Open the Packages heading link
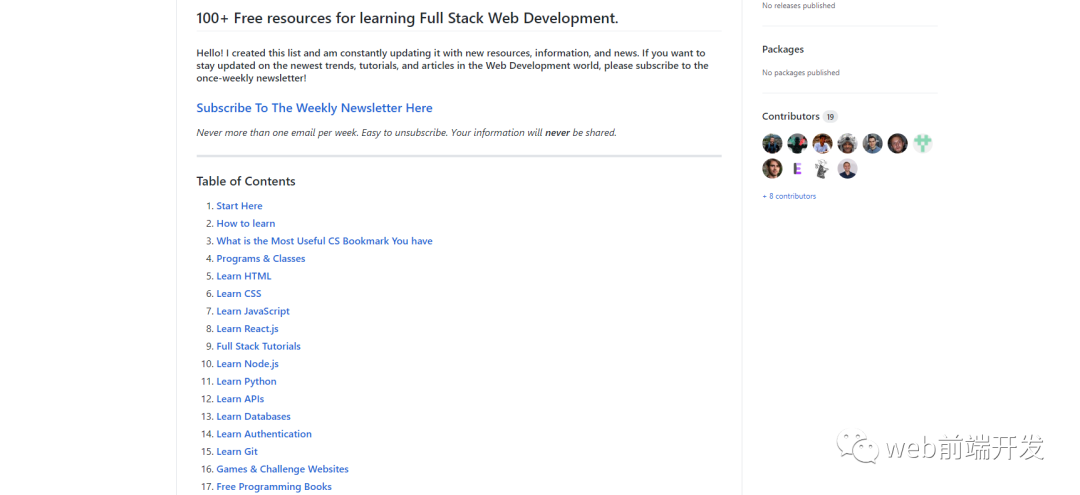Screen dimensions: 1080x495 pyautogui.click(x=783, y=49)
